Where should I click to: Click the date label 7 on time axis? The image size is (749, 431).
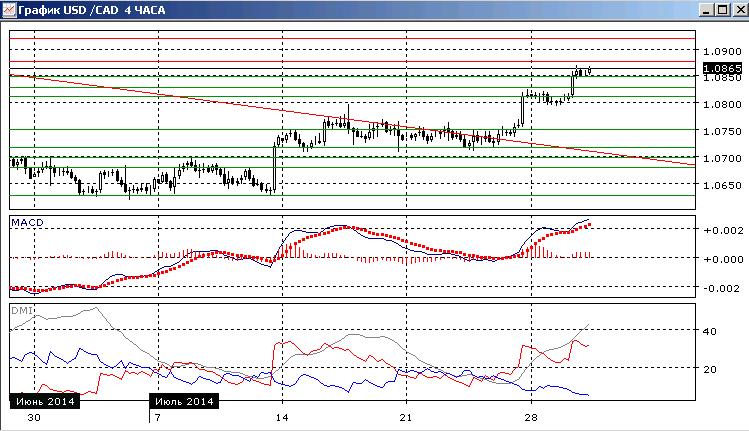[158, 418]
